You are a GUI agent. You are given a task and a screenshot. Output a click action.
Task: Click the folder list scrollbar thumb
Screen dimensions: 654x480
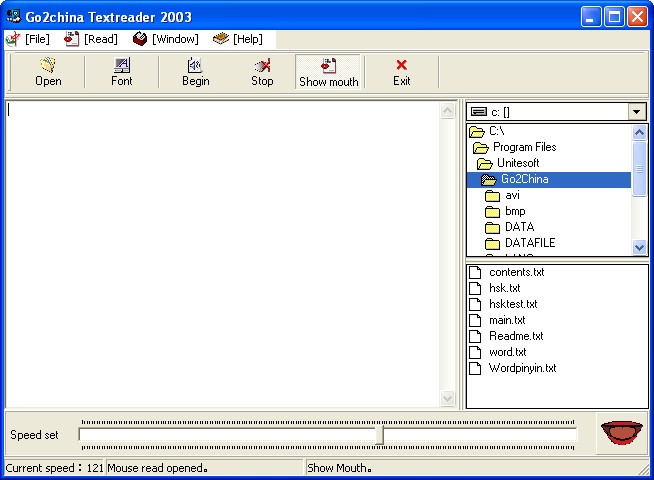pyautogui.click(x=639, y=168)
